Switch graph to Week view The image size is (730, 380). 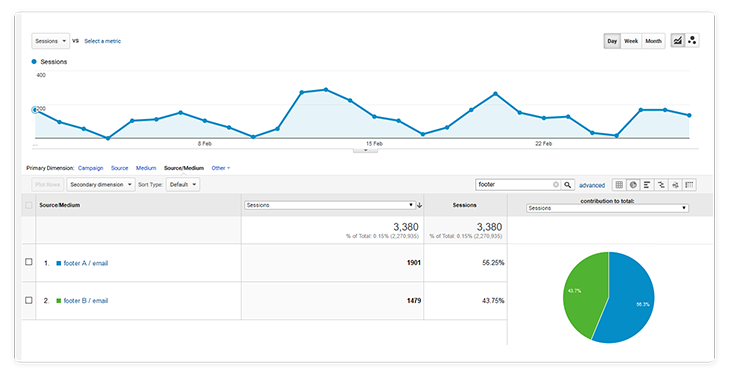[x=631, y=41]
